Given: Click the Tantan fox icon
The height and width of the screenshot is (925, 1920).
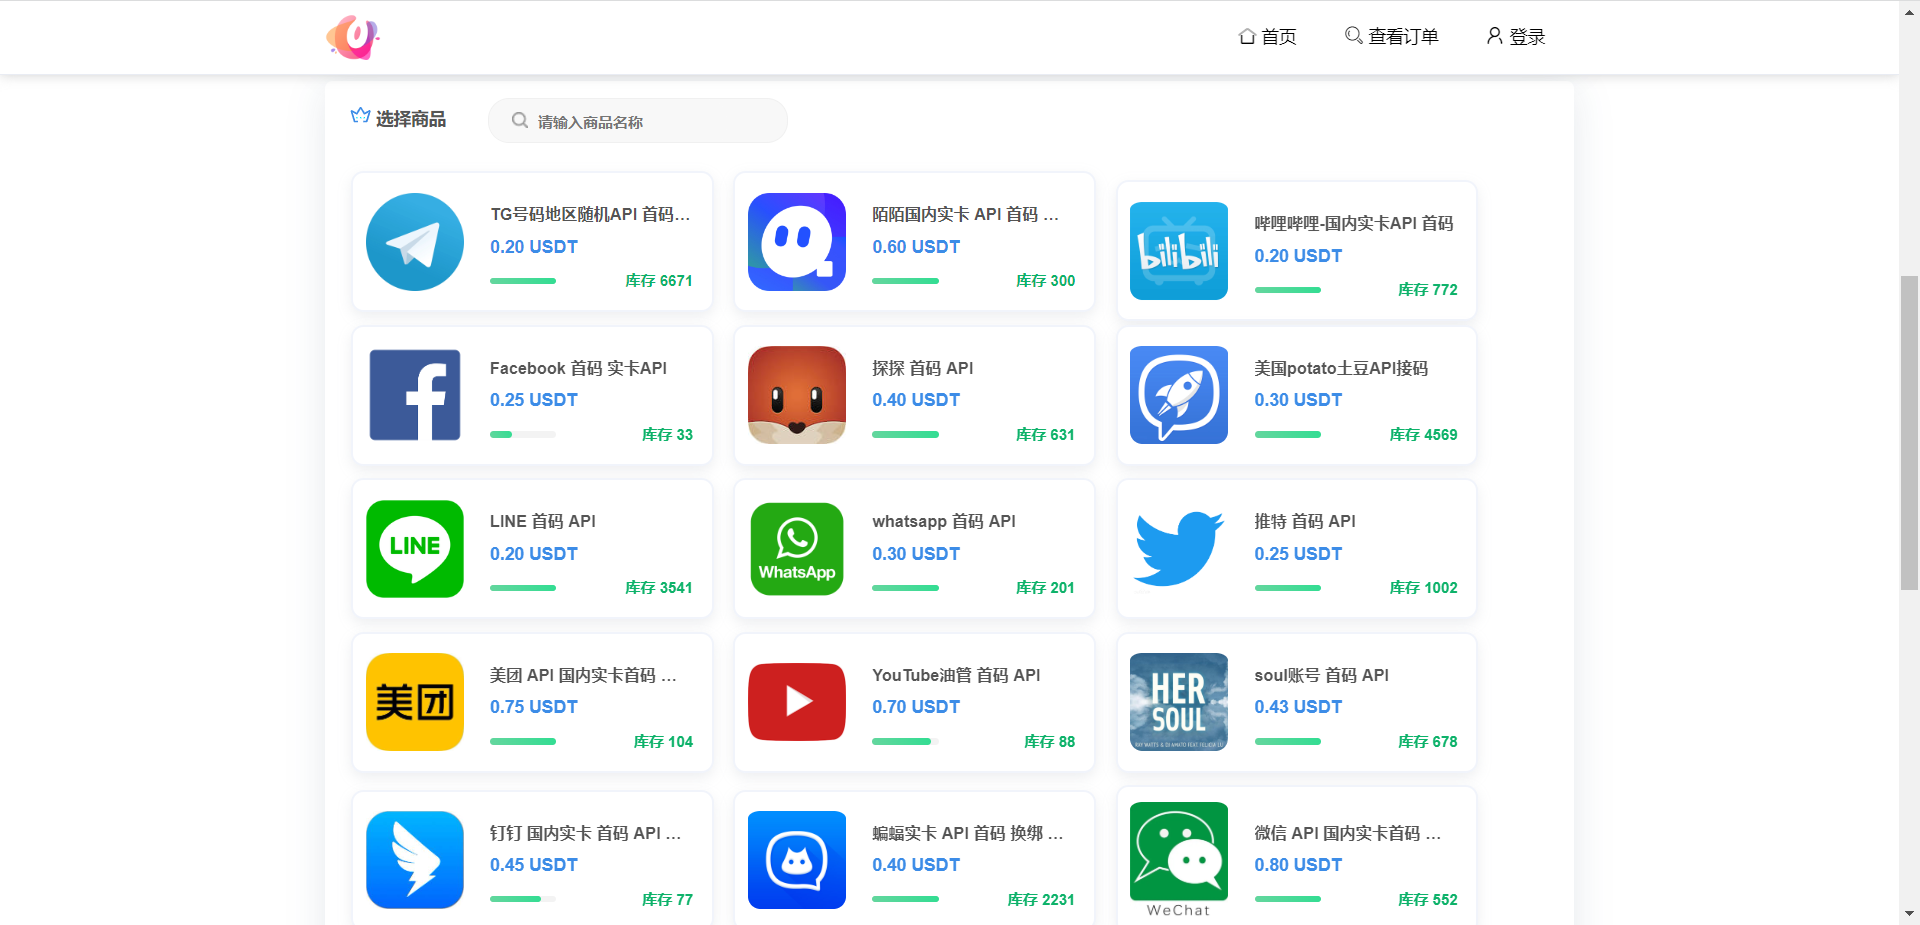Looking at the screenshot, I should [x=797, y=395].
